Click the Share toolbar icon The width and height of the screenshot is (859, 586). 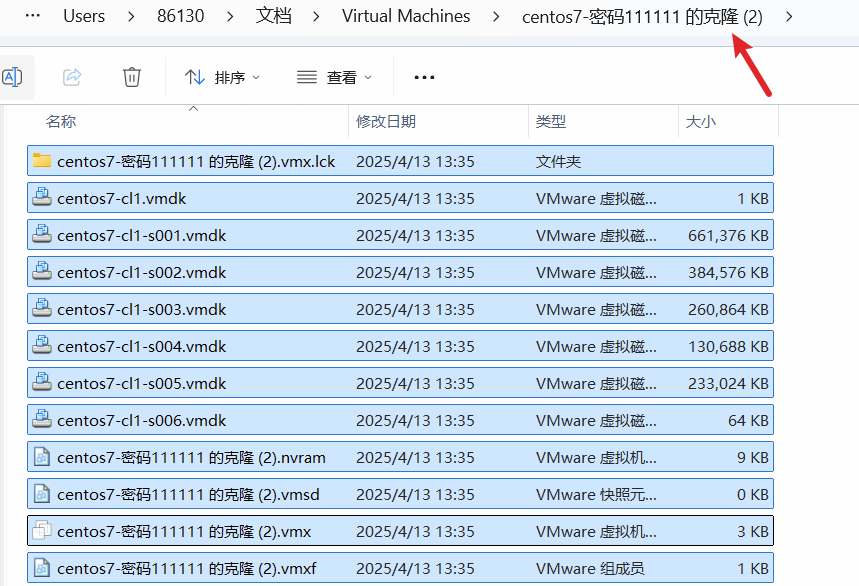tap(72, 77)
